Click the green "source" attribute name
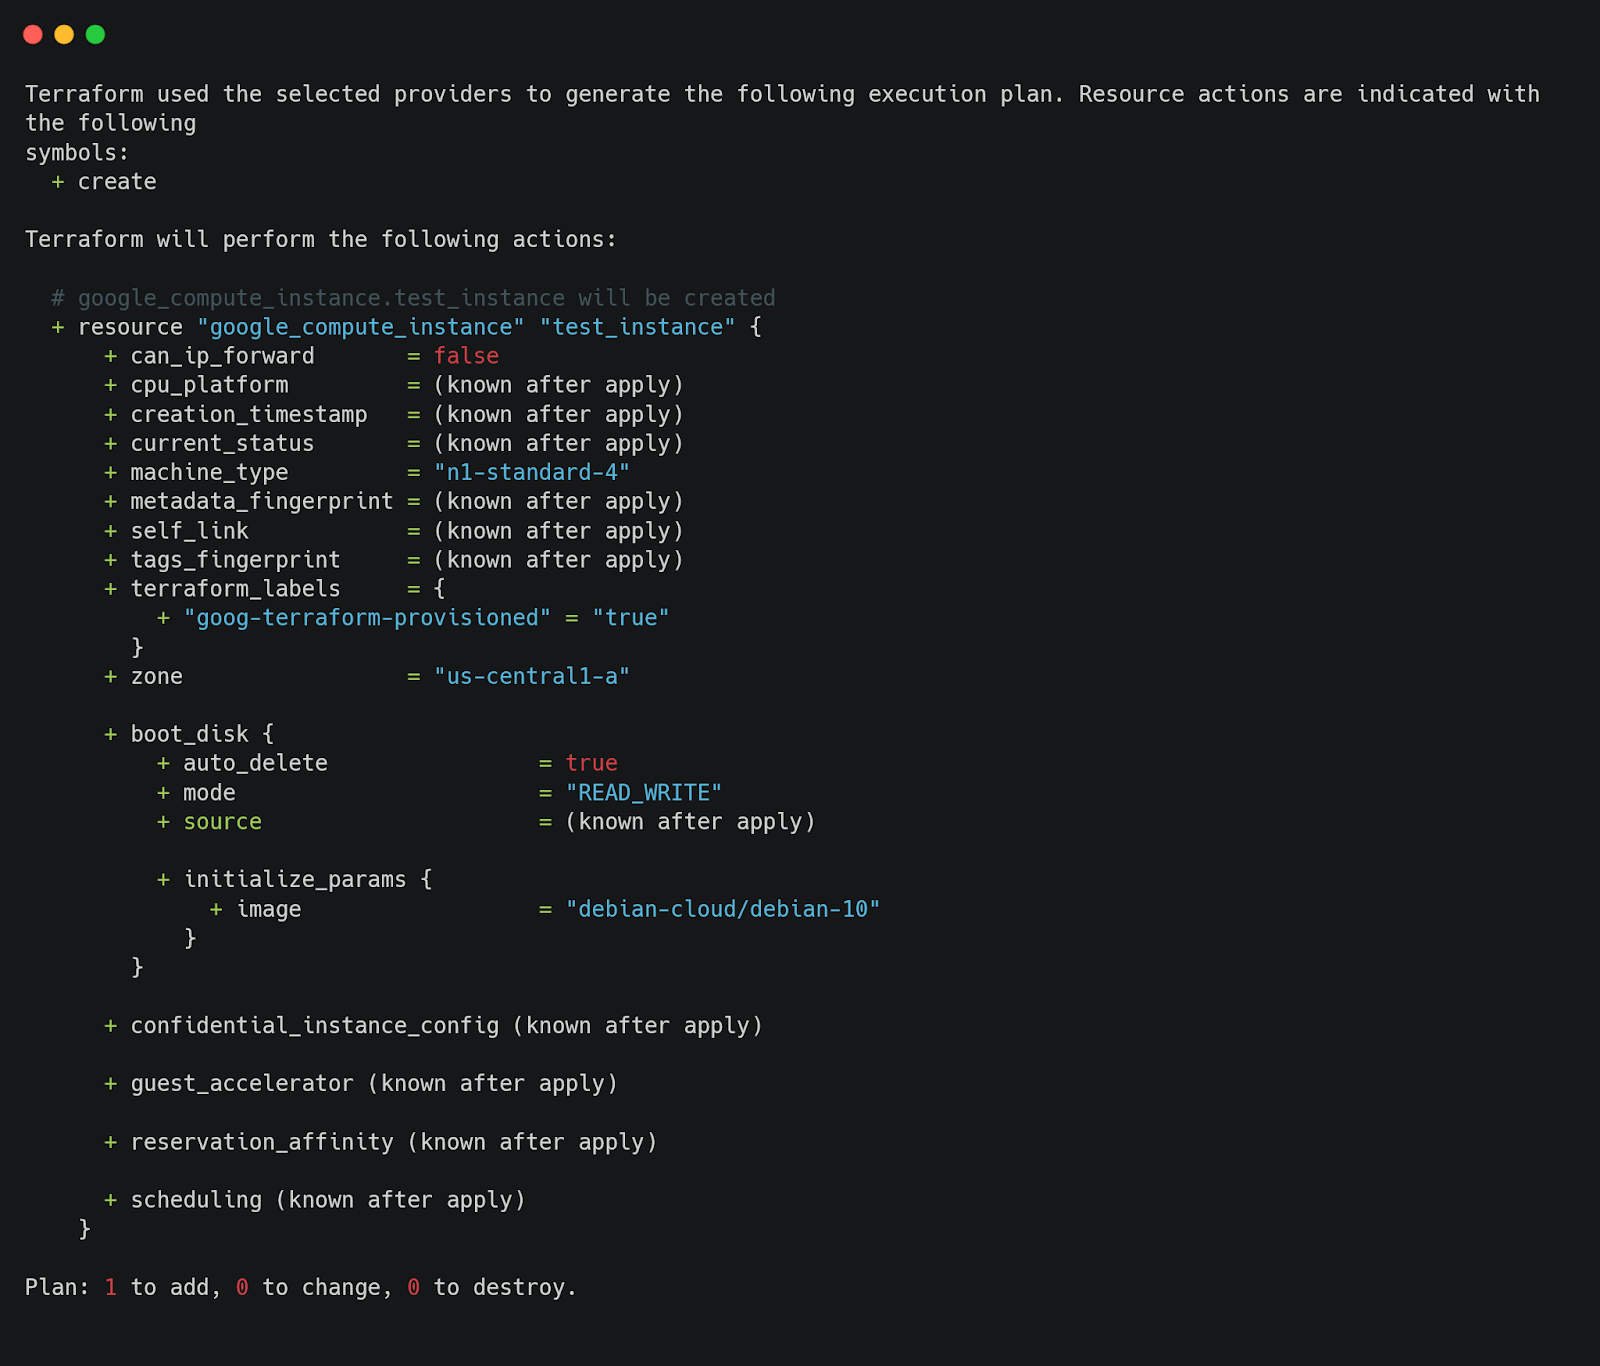Image resolution: width=1600 pixels, height=1366 pixels. click(222, 822)
